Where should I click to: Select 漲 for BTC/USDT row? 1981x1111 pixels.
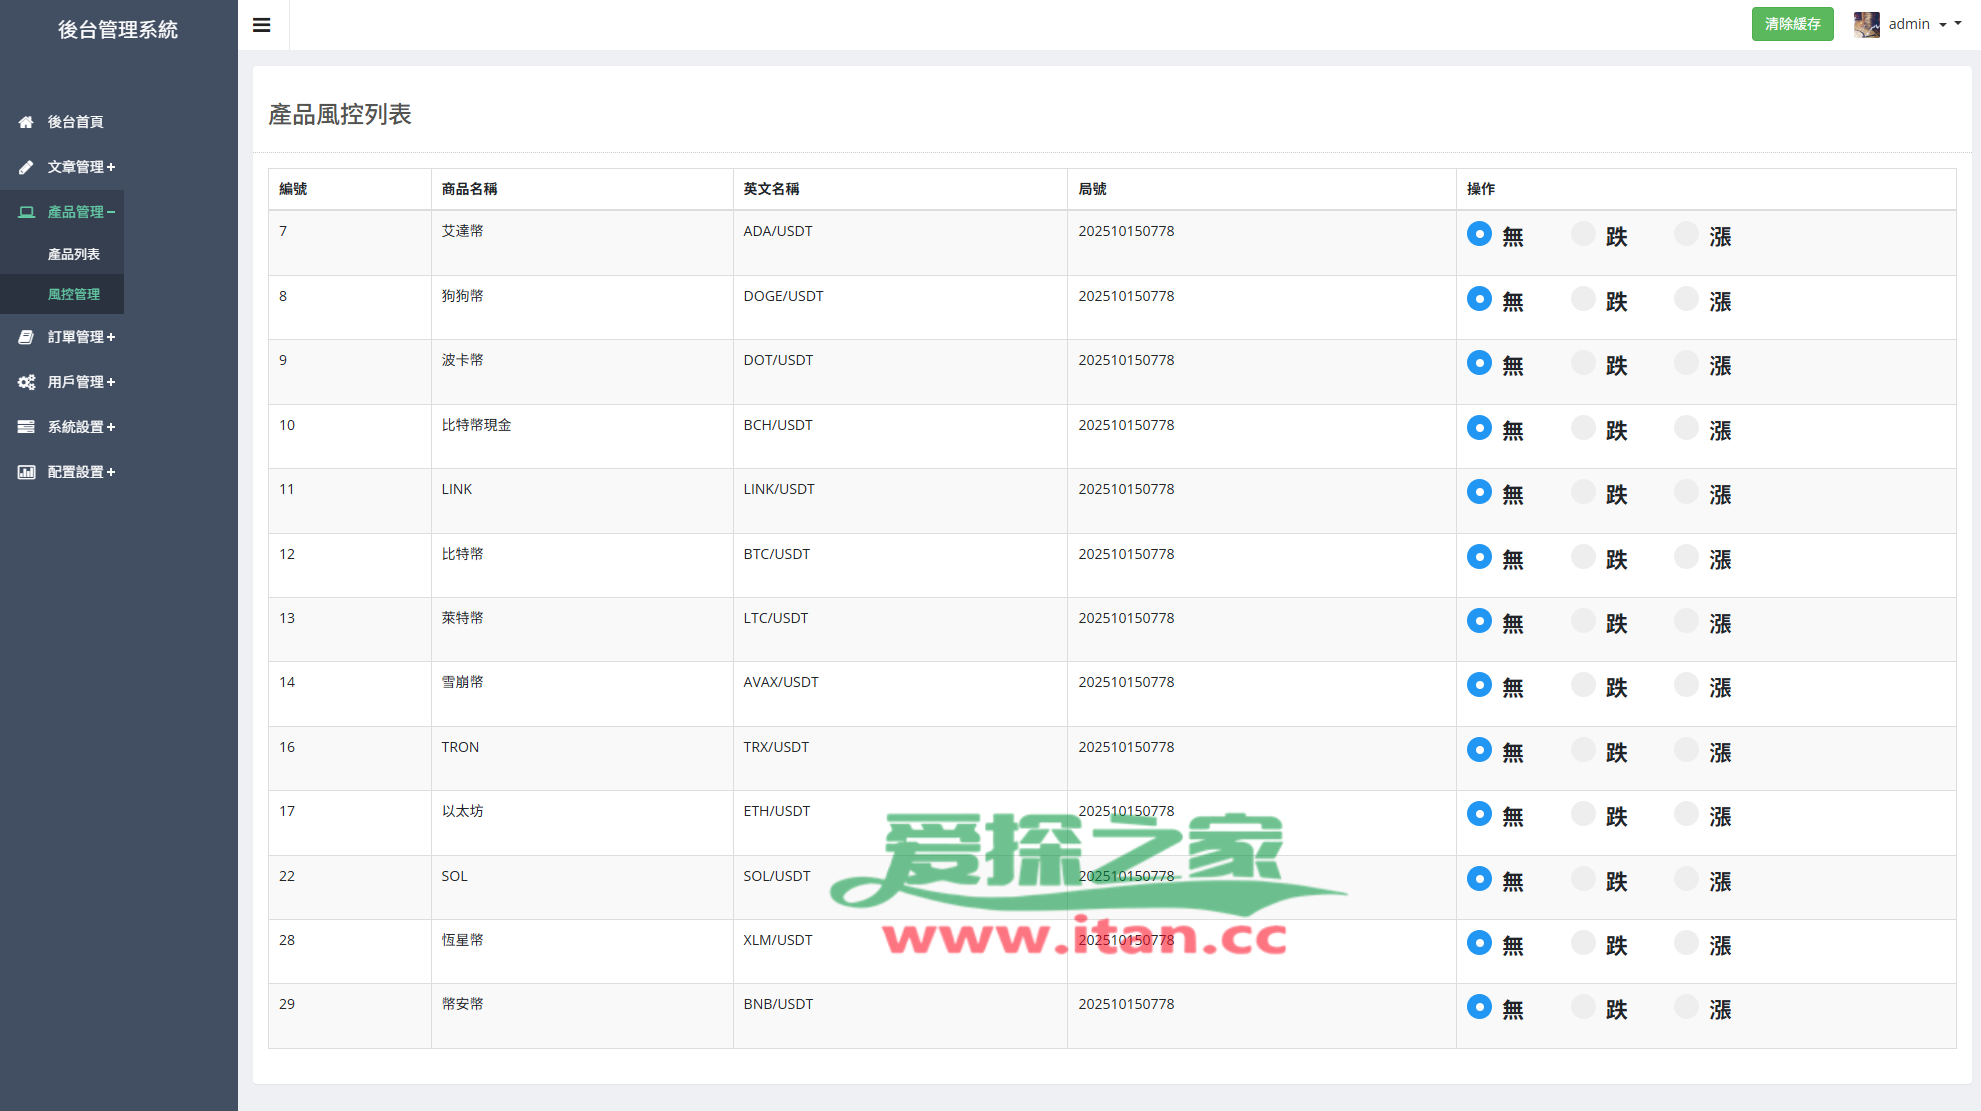1686,557
